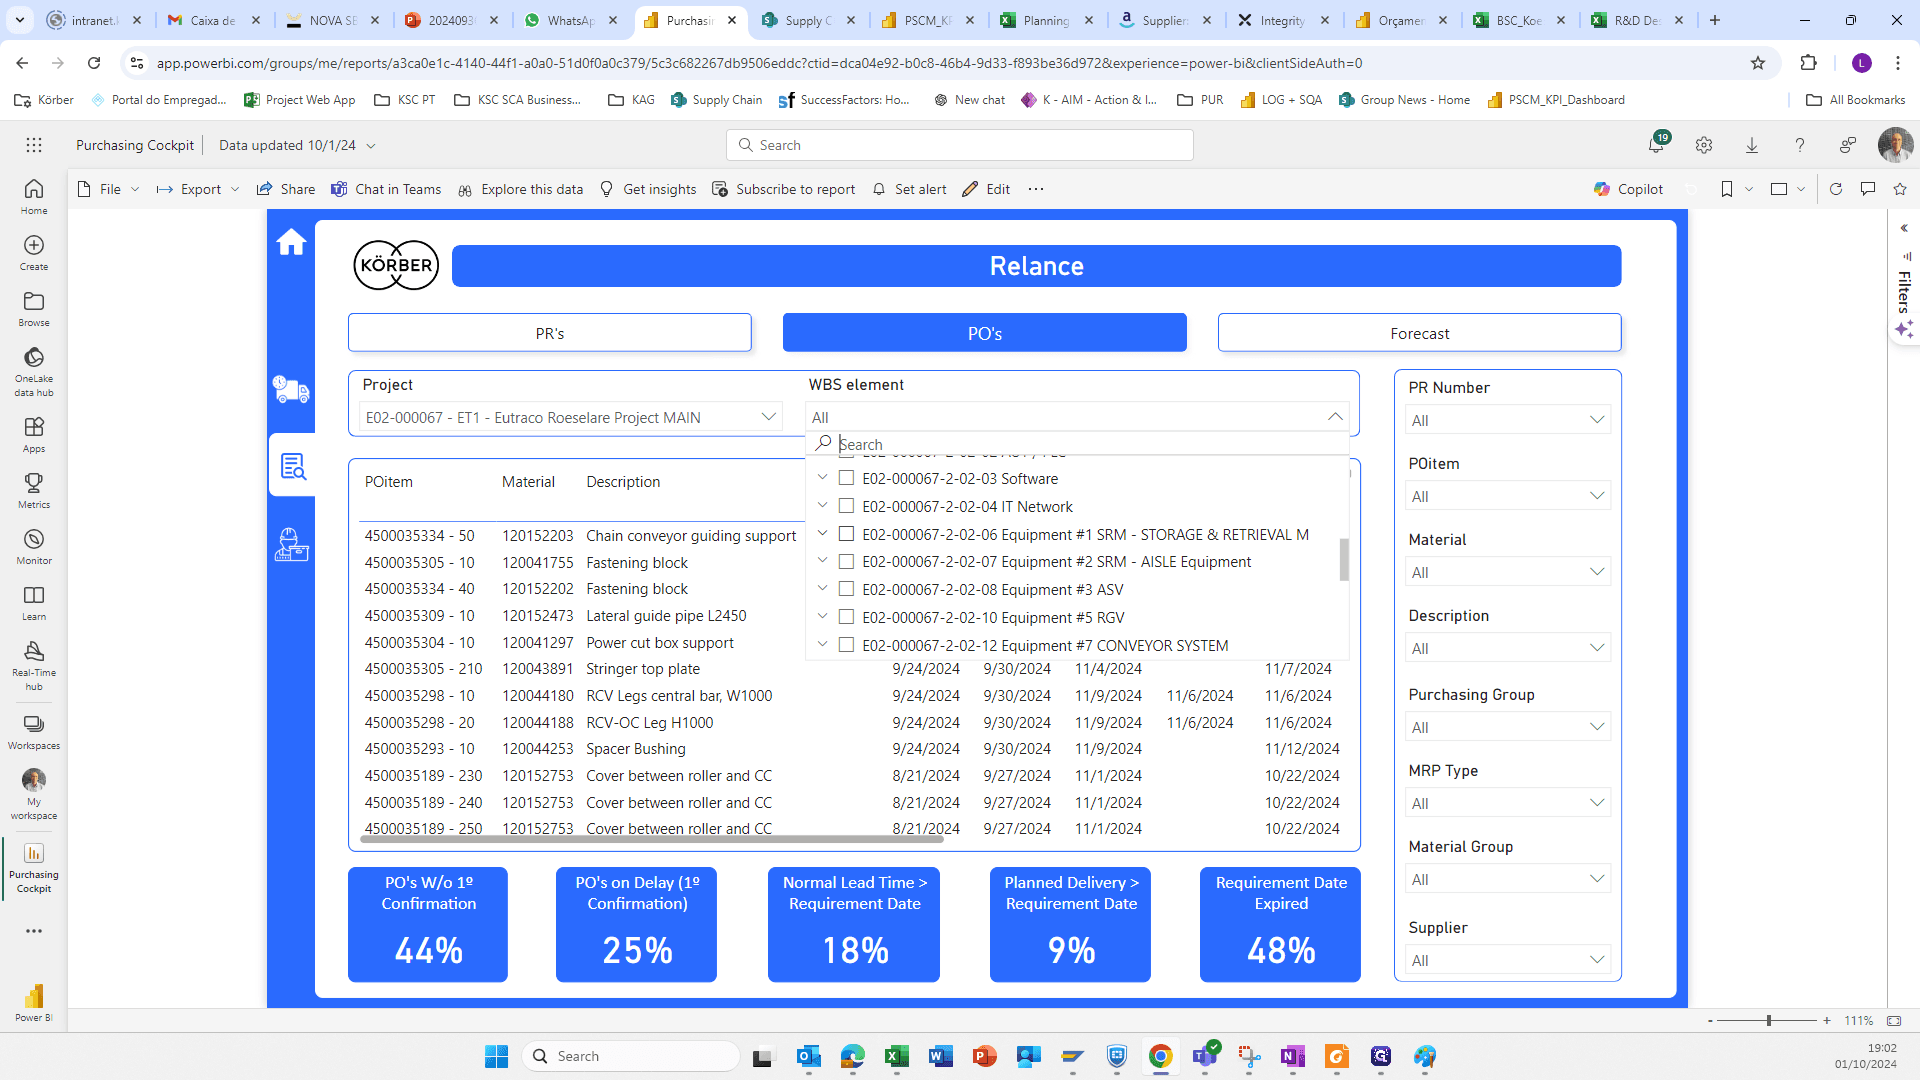Screen dimensions: 1920x1080
Task: Click the notifications bell icon
Action: tap(1656, 145)
